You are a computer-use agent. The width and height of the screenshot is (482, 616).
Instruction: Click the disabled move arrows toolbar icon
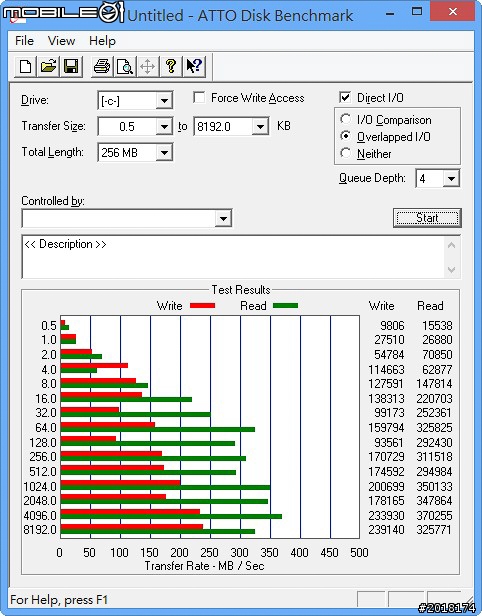(148, 66)
